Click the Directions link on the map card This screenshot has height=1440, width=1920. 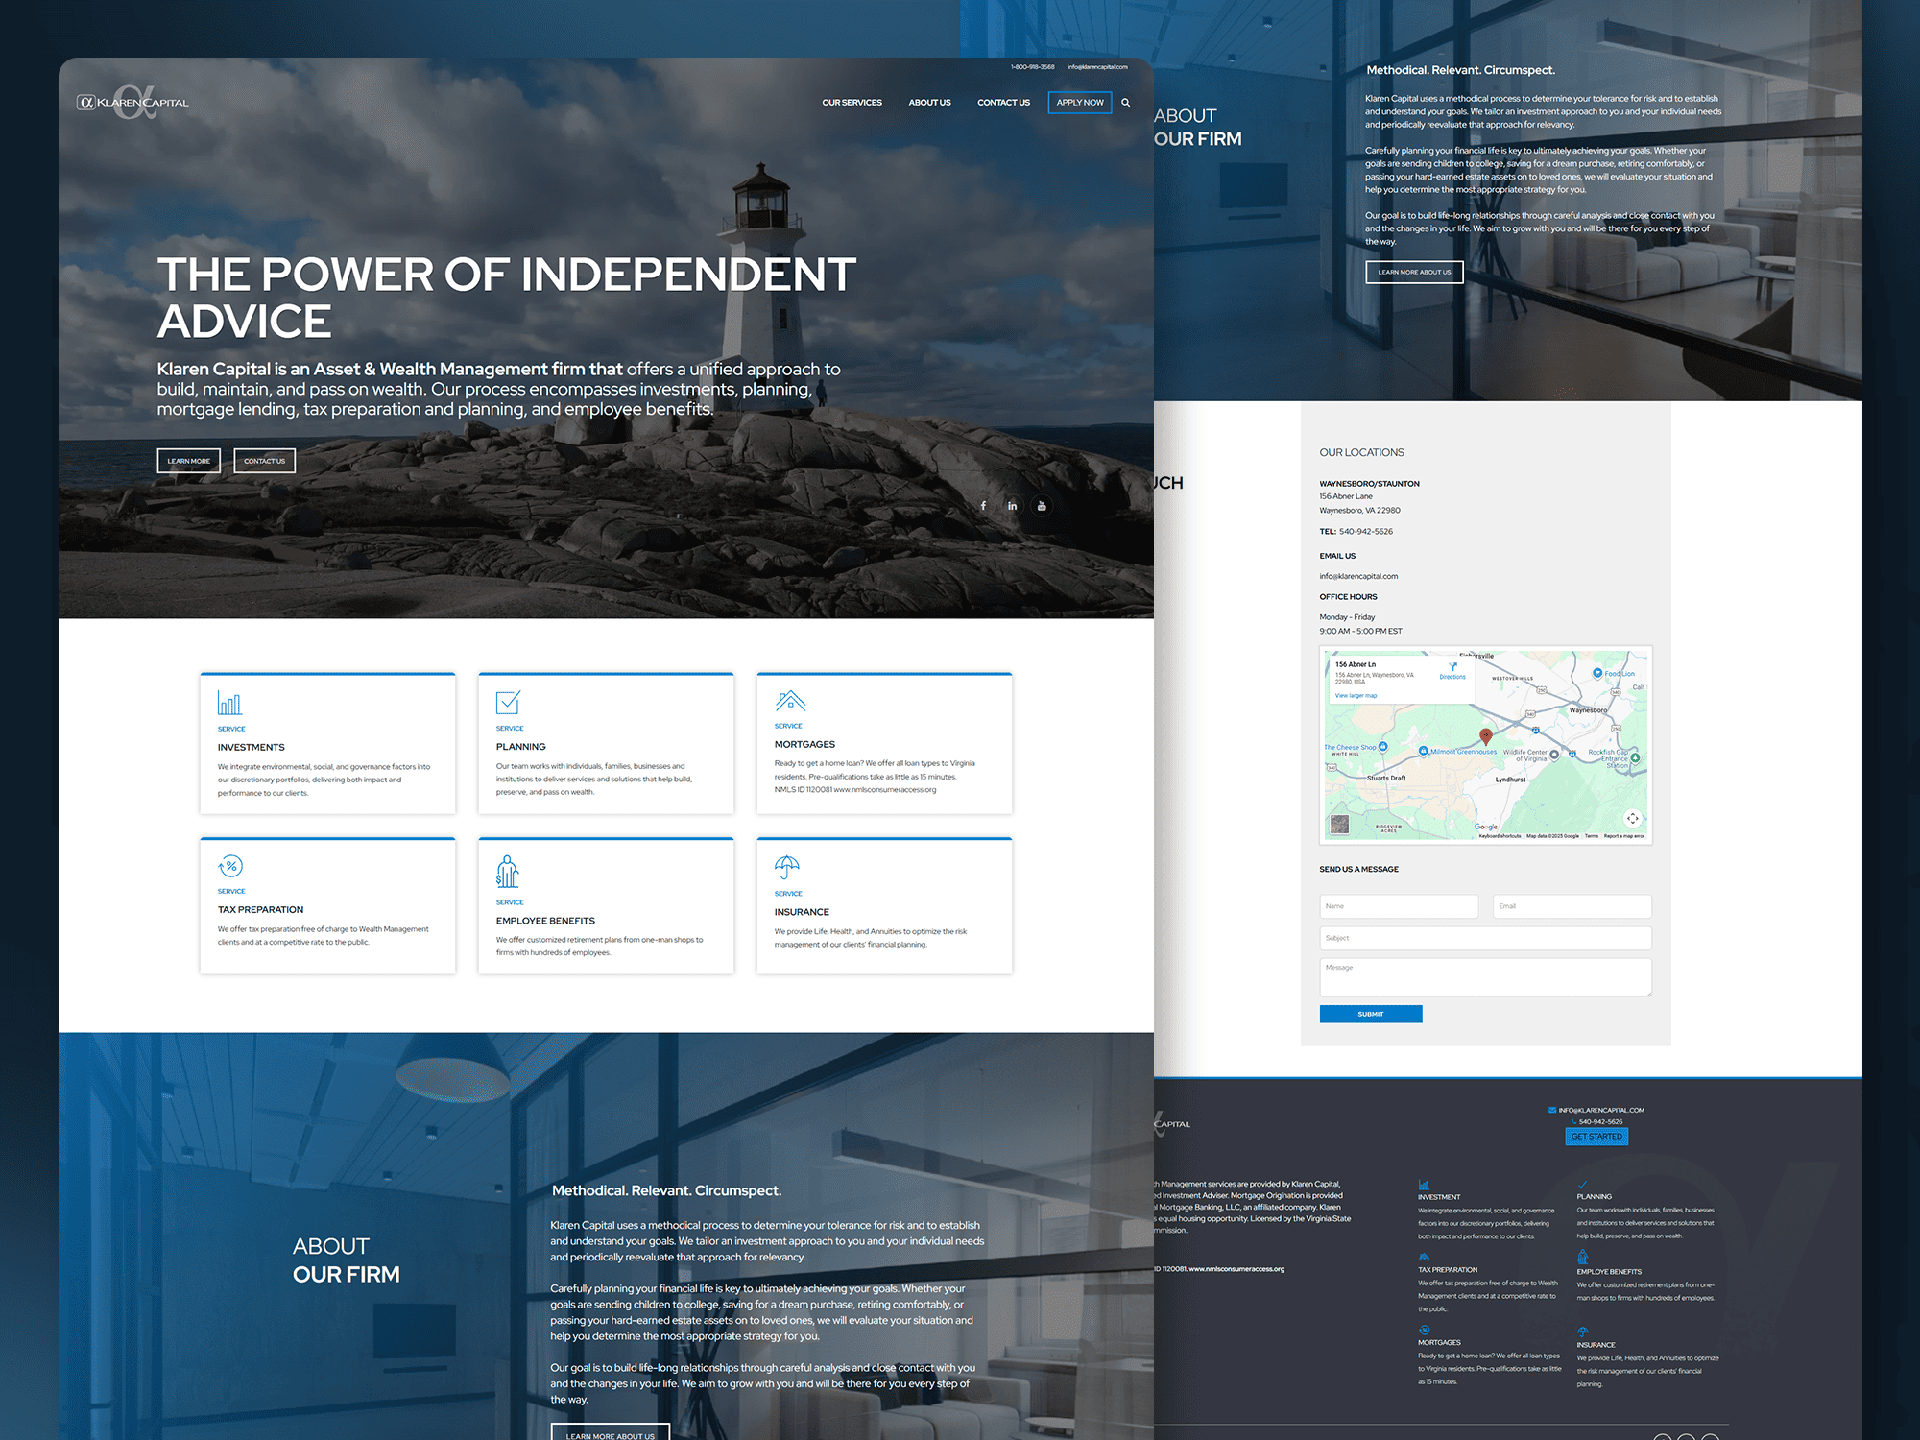(1453, 677)
